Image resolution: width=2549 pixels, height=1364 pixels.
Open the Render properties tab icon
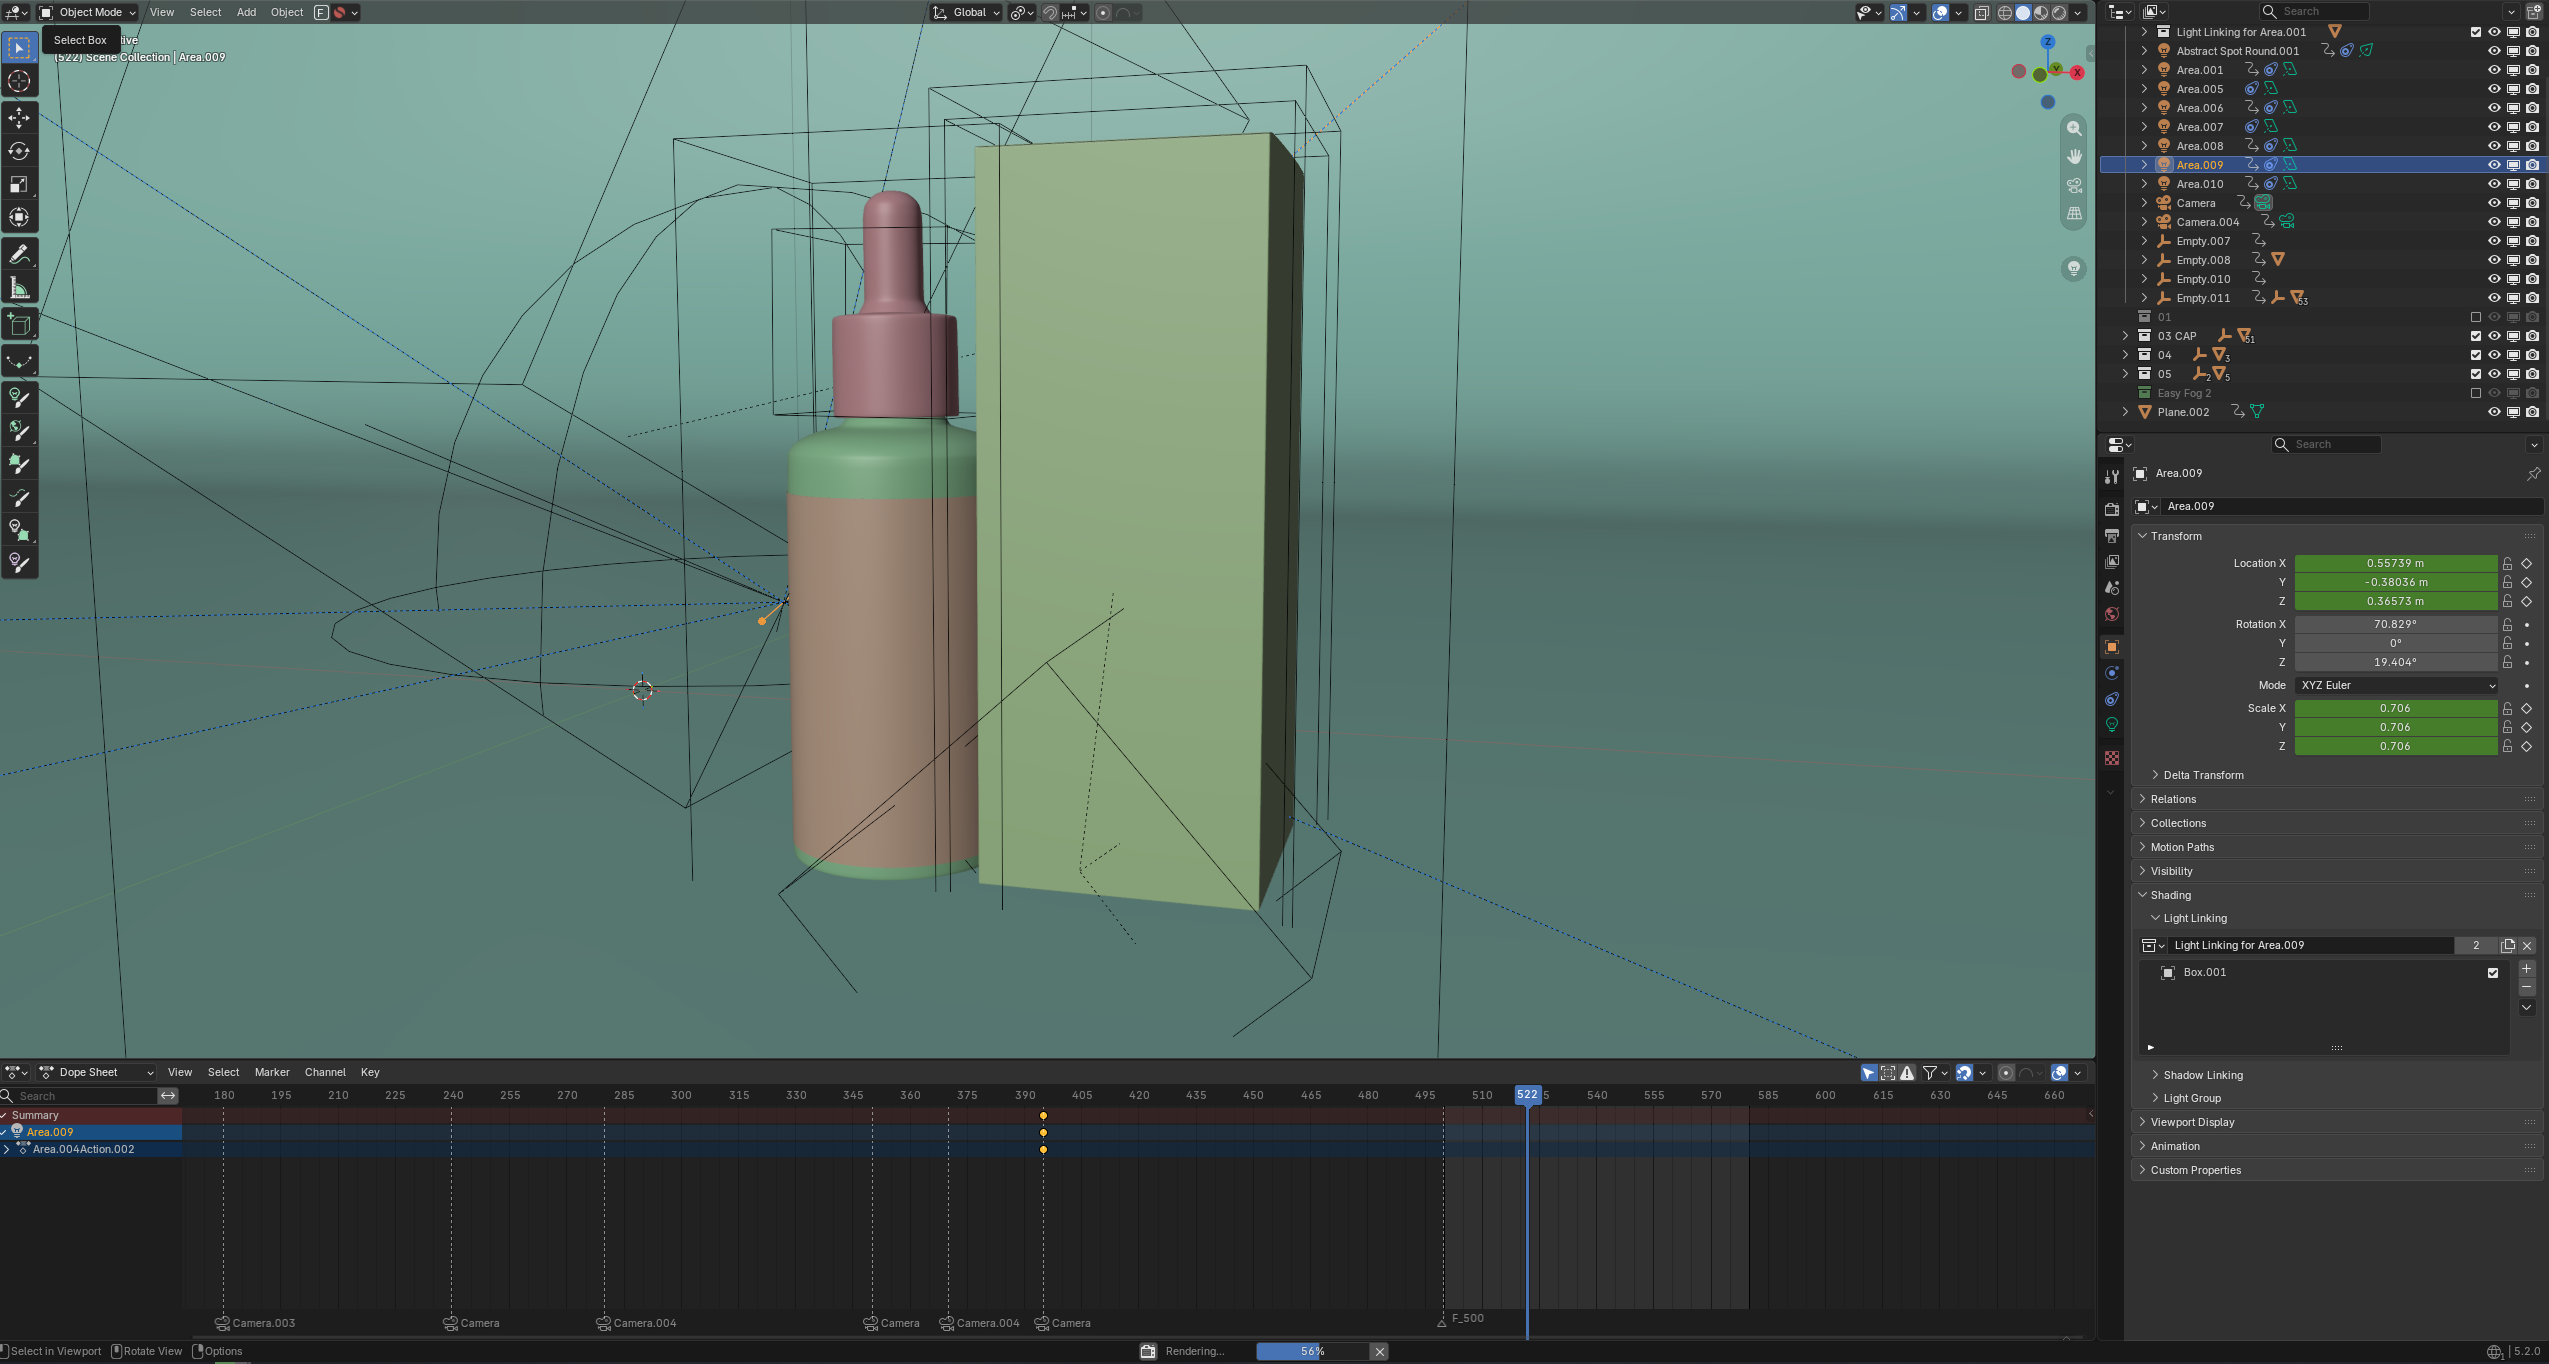point(2111,510)
